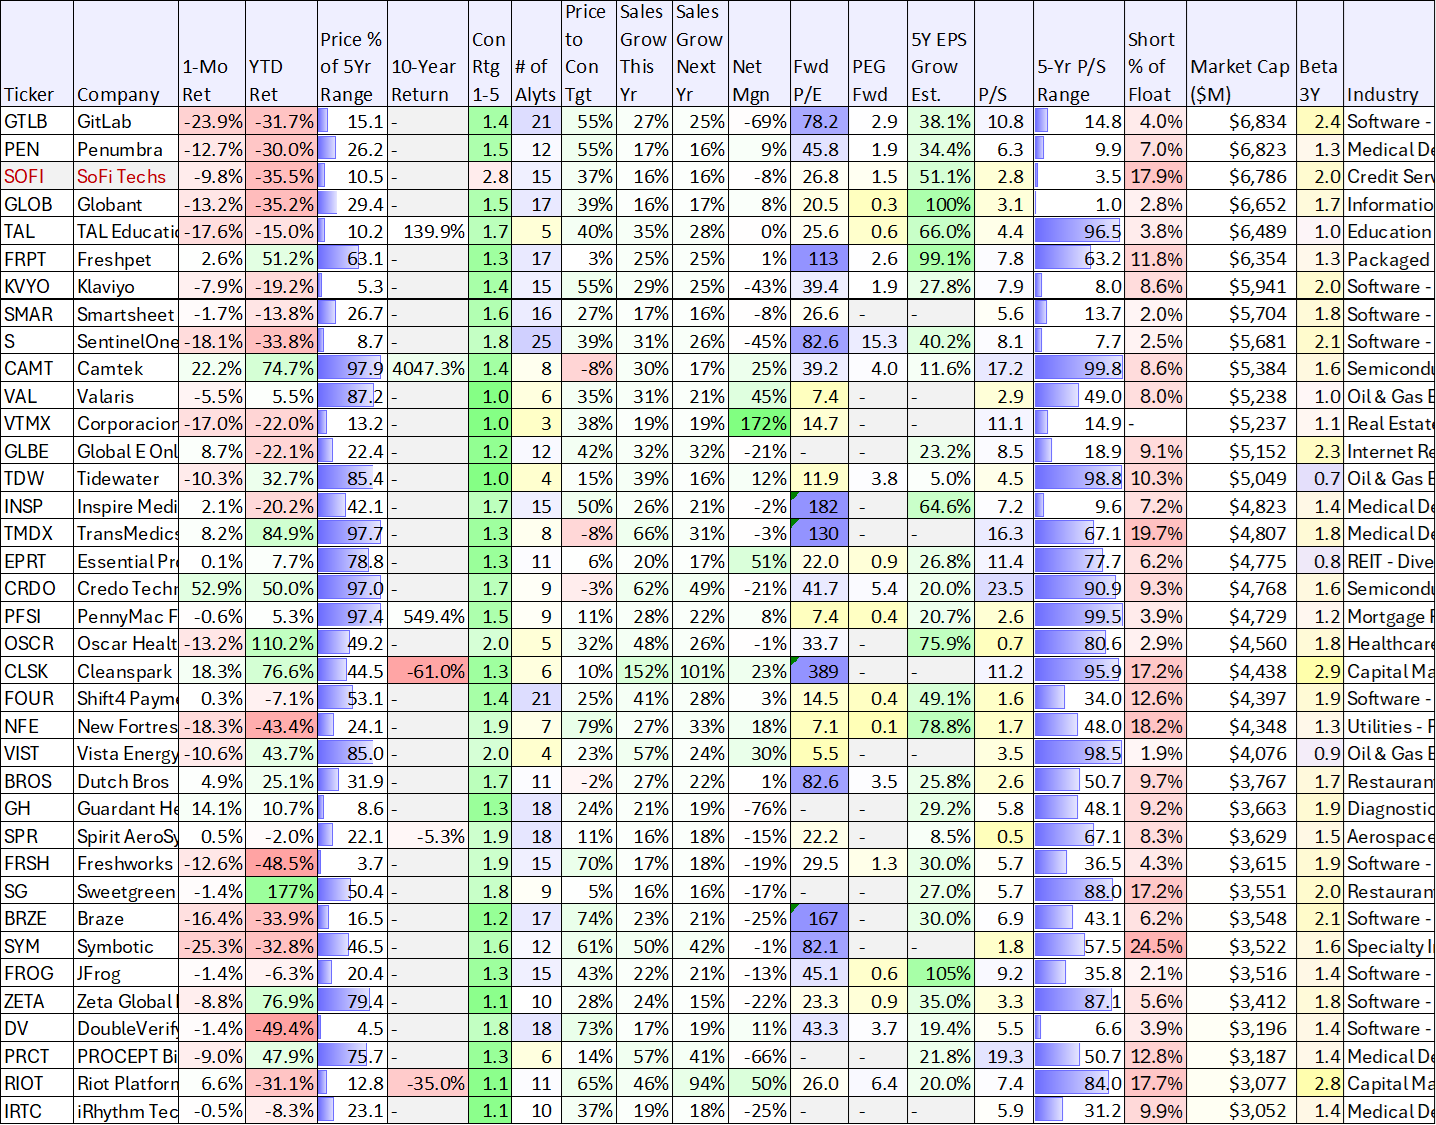
Task: Click the IRTC ticker cell
Action: 37,1111
